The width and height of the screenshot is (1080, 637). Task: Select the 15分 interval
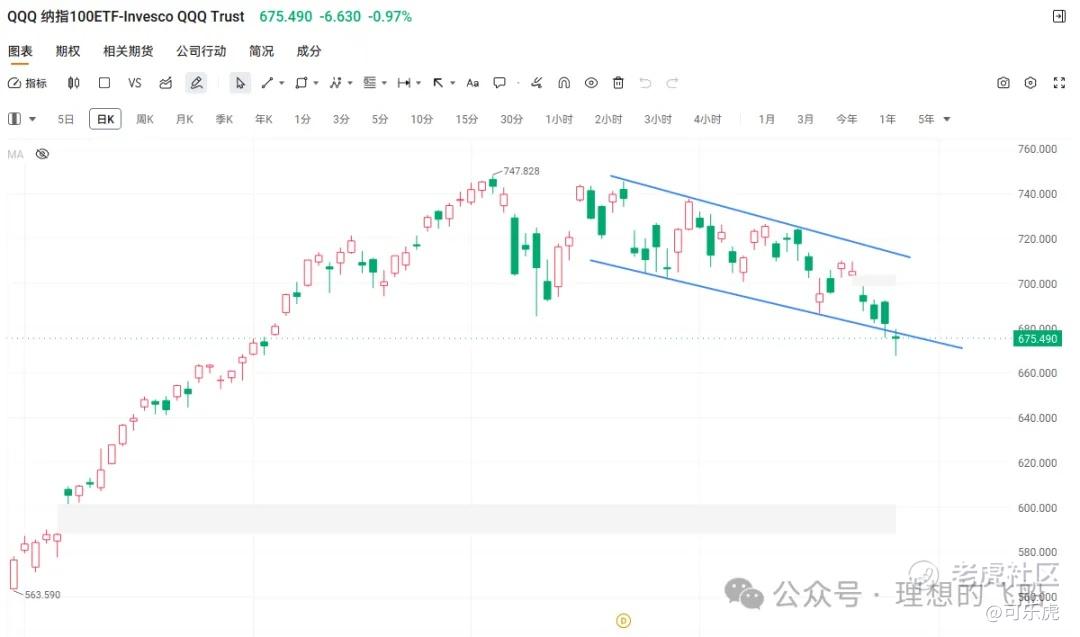(466, 119)
